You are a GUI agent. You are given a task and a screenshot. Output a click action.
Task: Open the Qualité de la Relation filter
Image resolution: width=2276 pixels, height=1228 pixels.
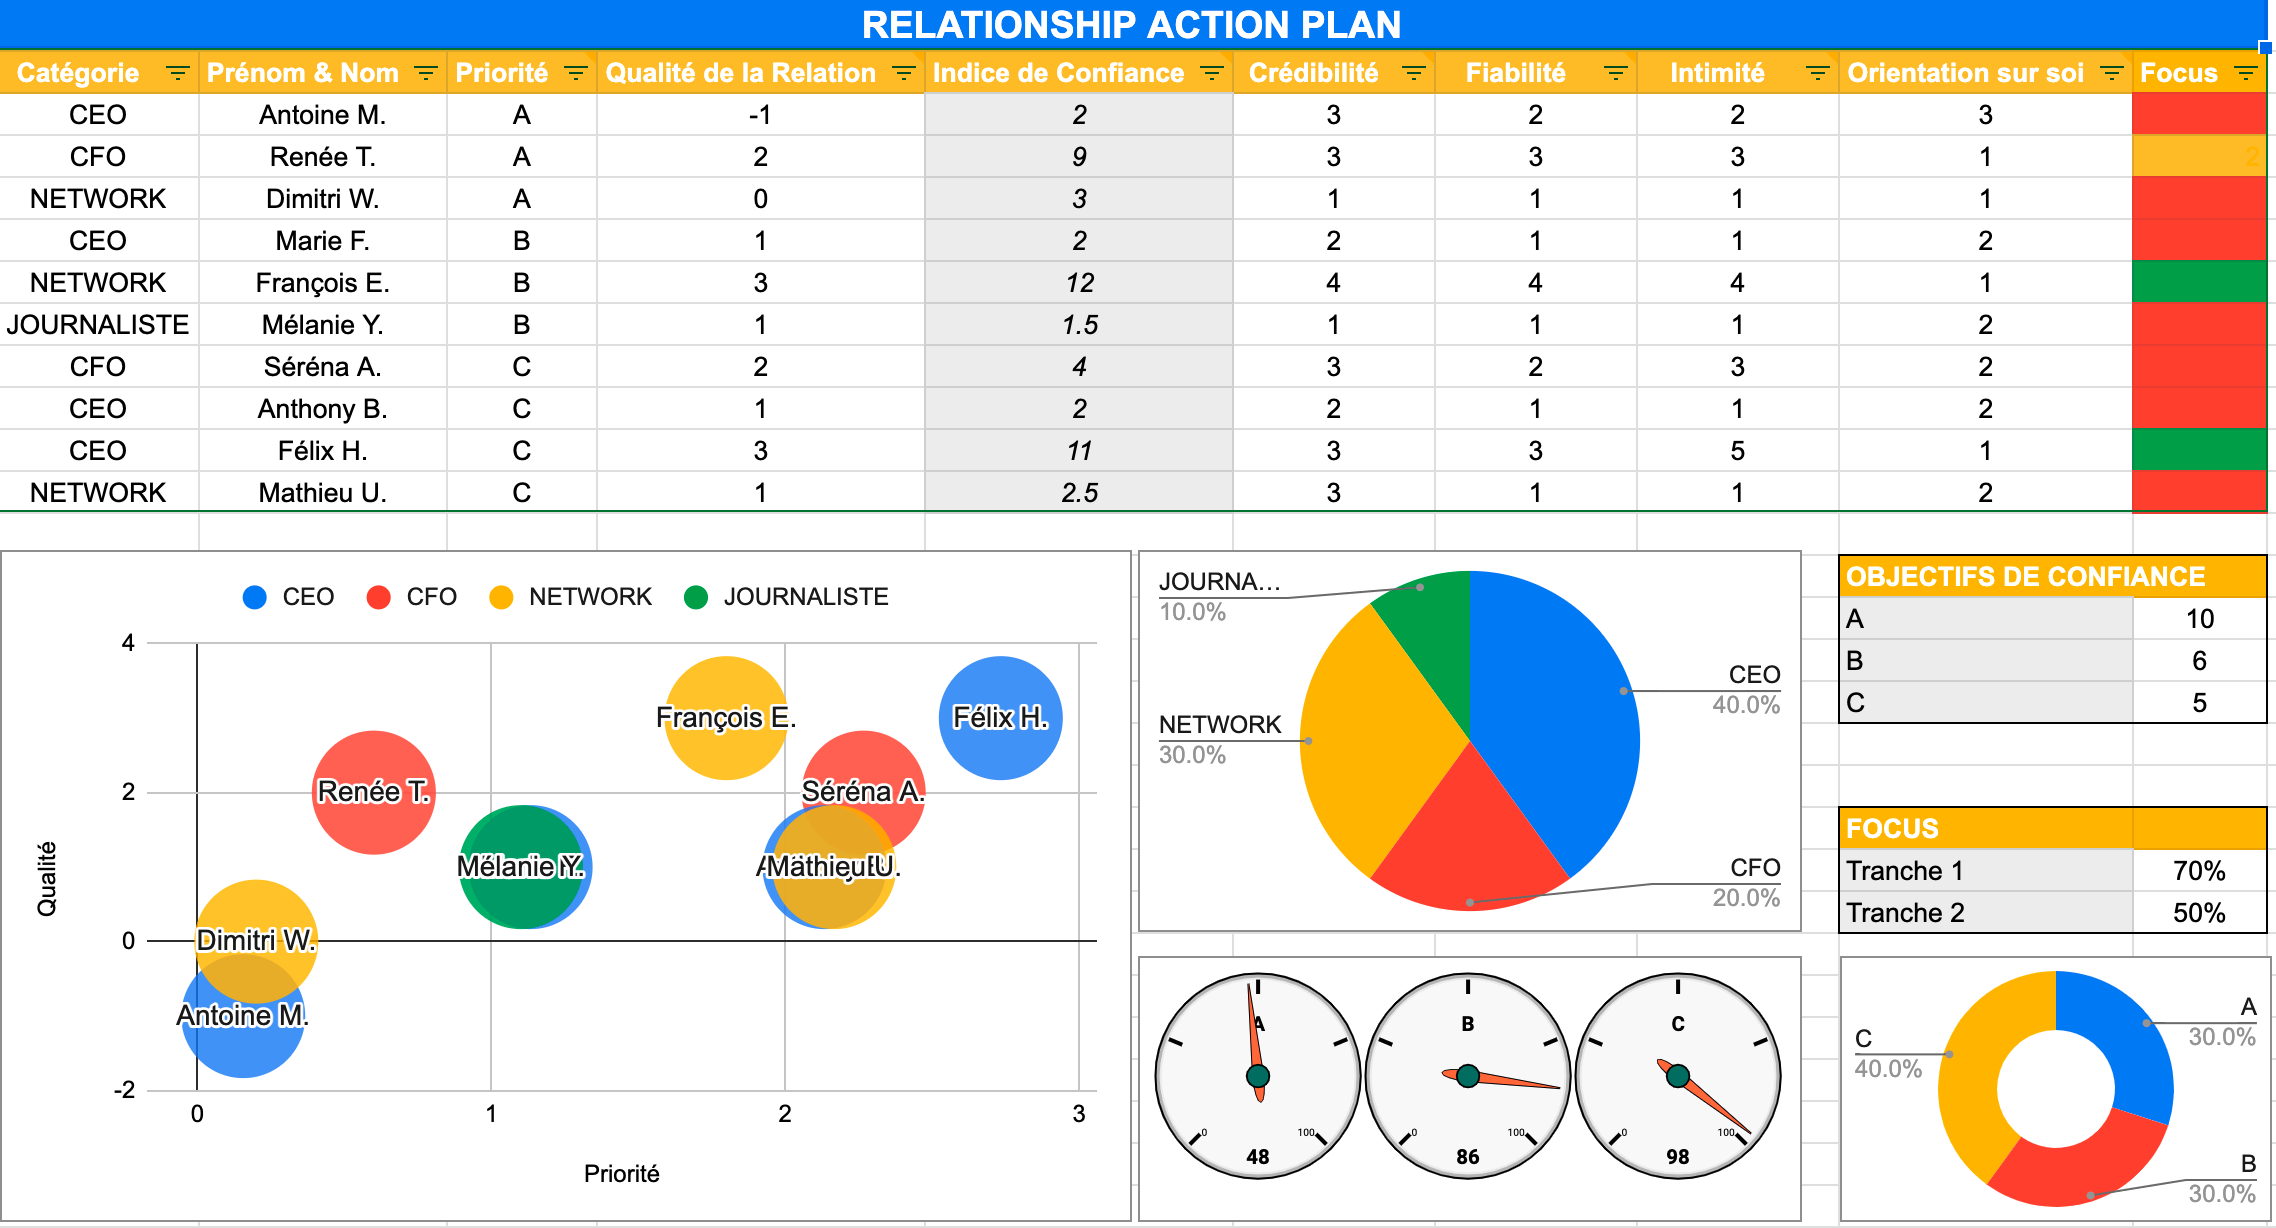[903, 73]
